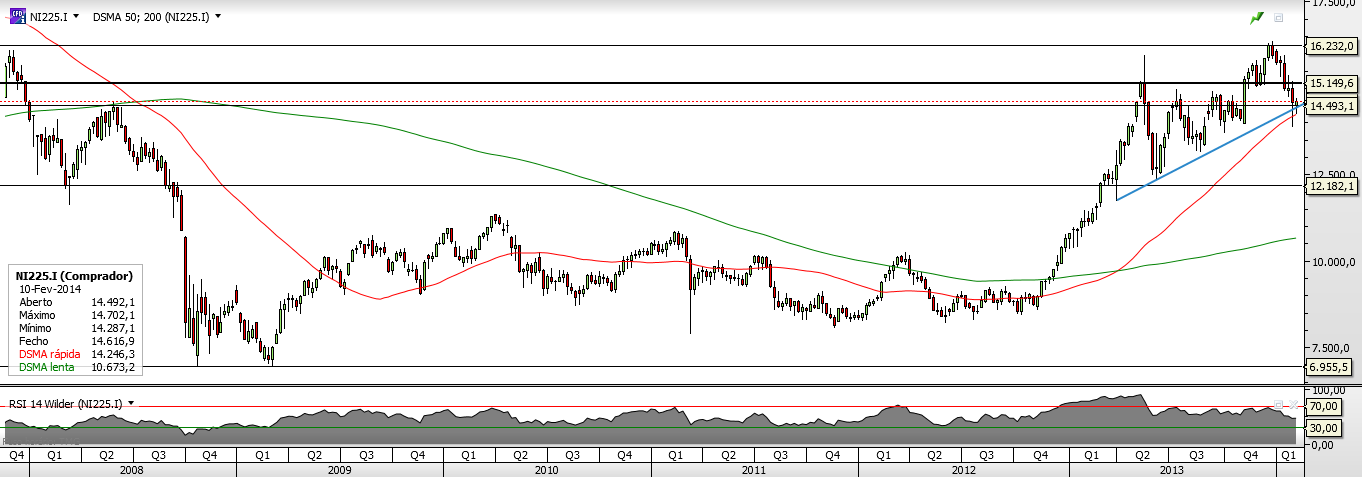Image resolution: width=1362 pixels, height=477 pixels.
Task: Click the 2011 year label on time axis
Action: [754, 469]
